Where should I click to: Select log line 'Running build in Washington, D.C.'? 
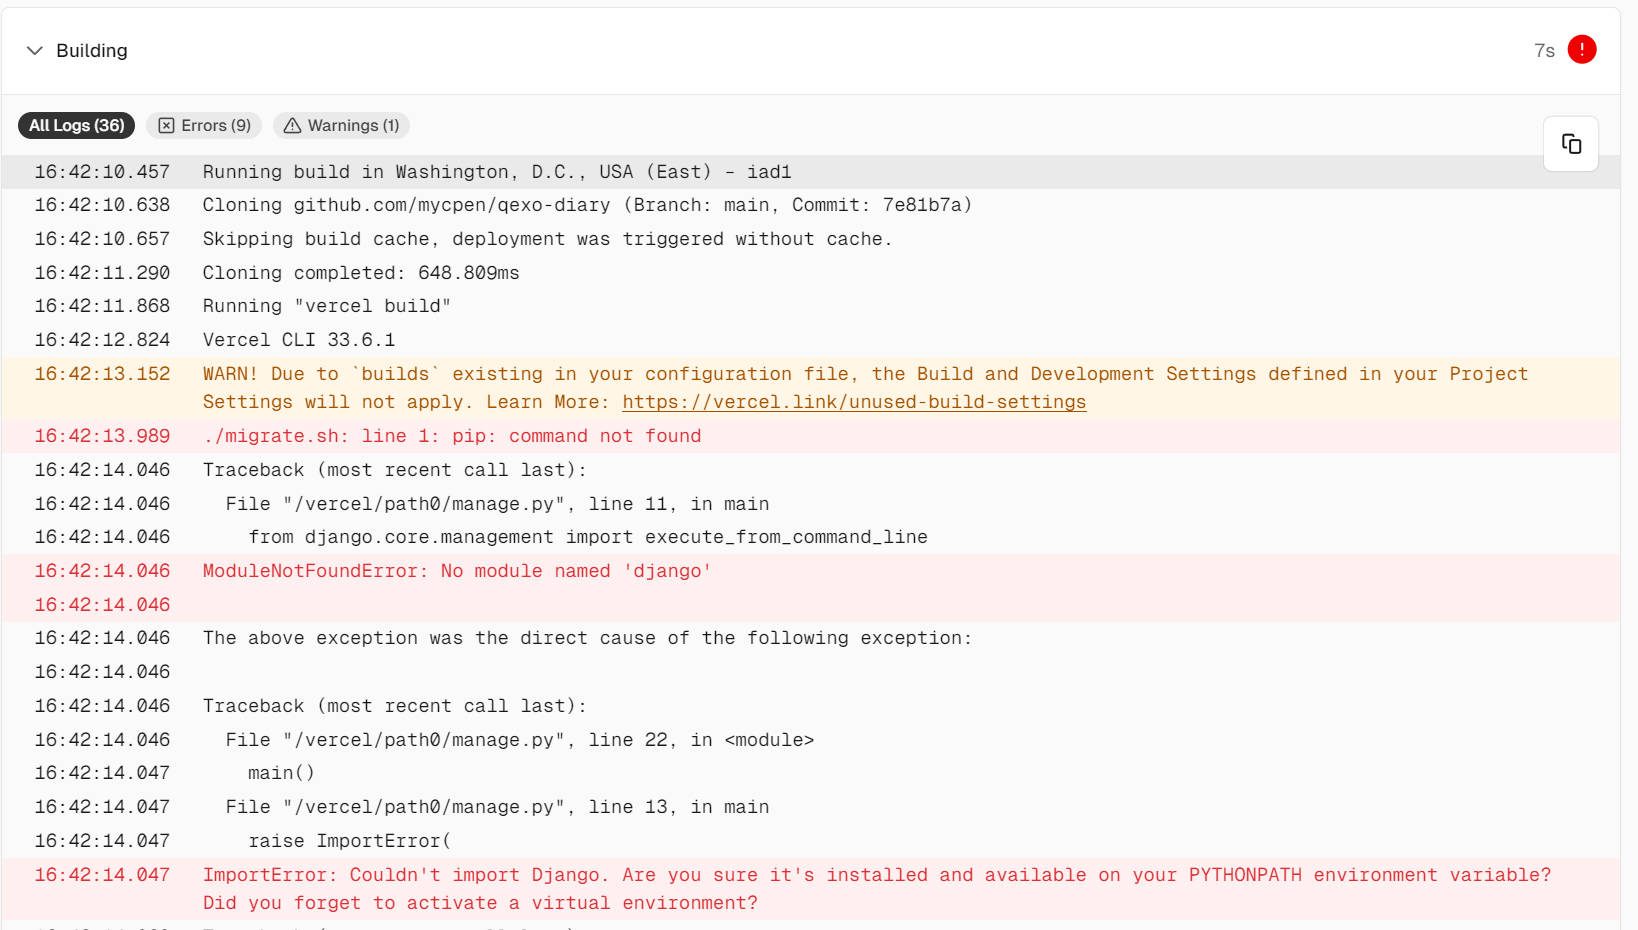811,172
